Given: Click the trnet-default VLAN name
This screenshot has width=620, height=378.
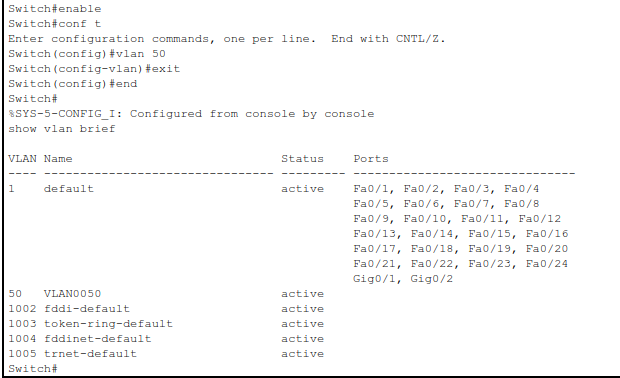Looking at the screenshot, I should [91, 354].
